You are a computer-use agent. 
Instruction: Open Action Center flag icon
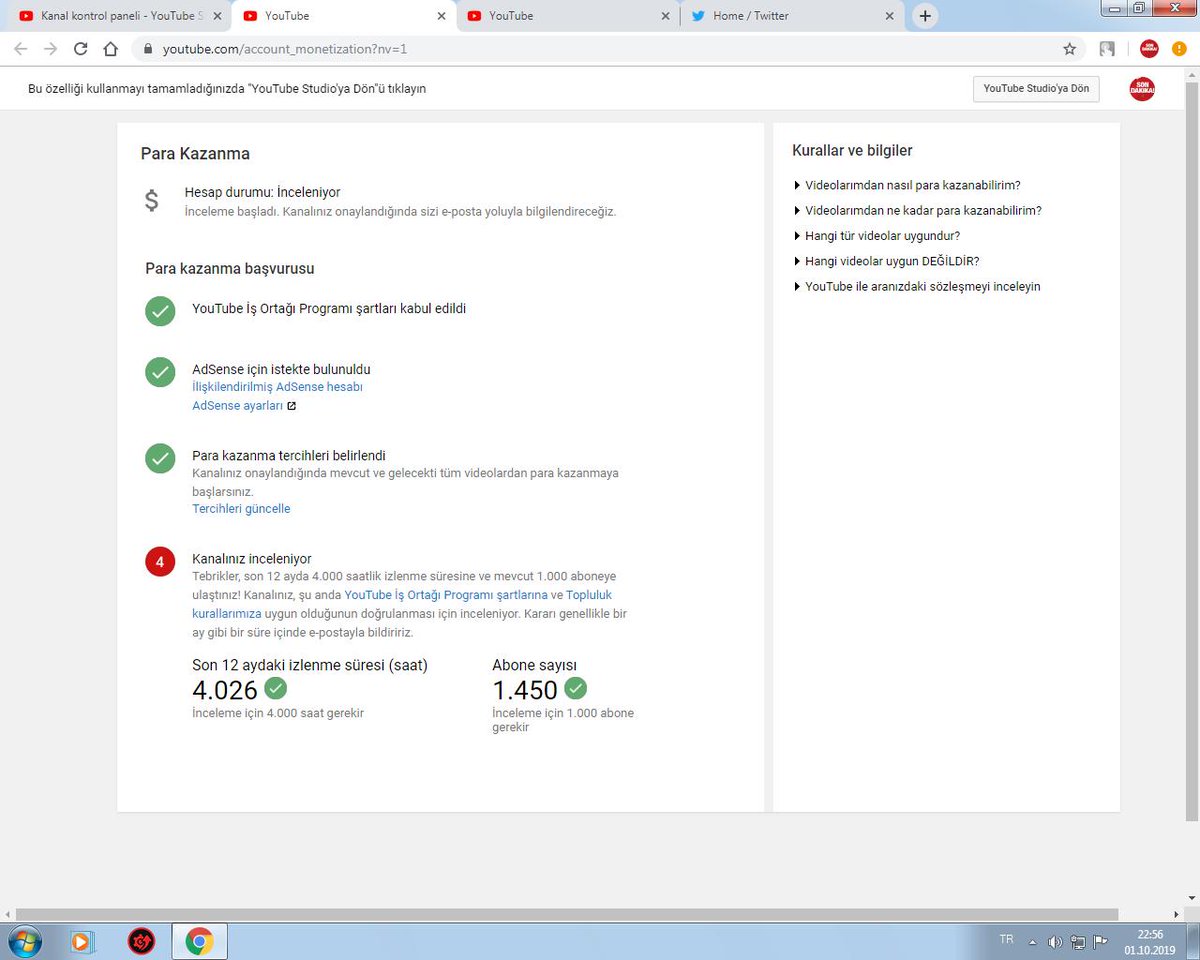tap(1101, 941)
